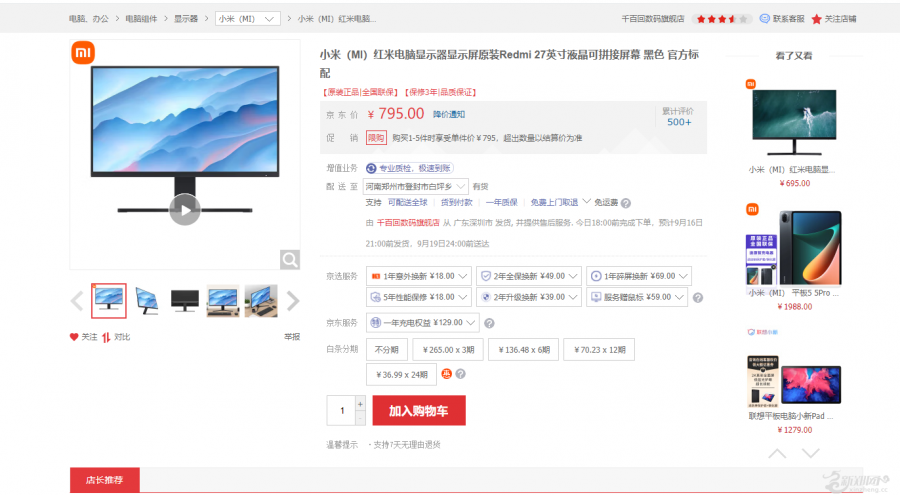Click 加入购物车 add to cart button
This screenshot has height=495, width=900.
click(419, 411)
